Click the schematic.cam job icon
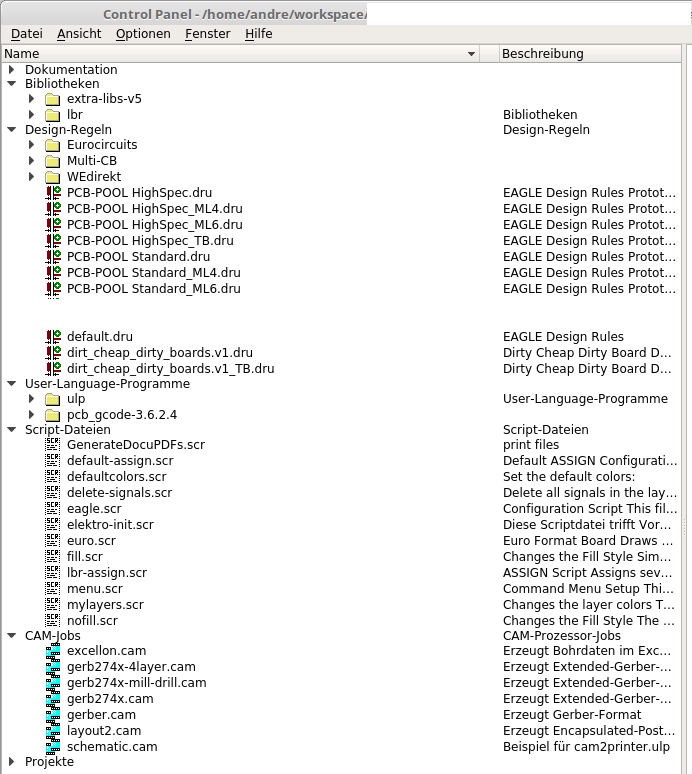Viewport: 692px width, 774px height. [x=53, y=747]
